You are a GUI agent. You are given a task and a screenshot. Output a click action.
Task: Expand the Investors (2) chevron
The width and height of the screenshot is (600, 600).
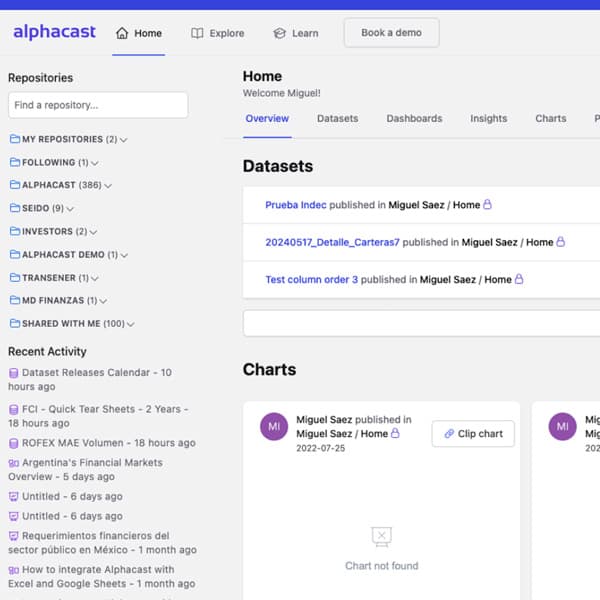point(93,232)
